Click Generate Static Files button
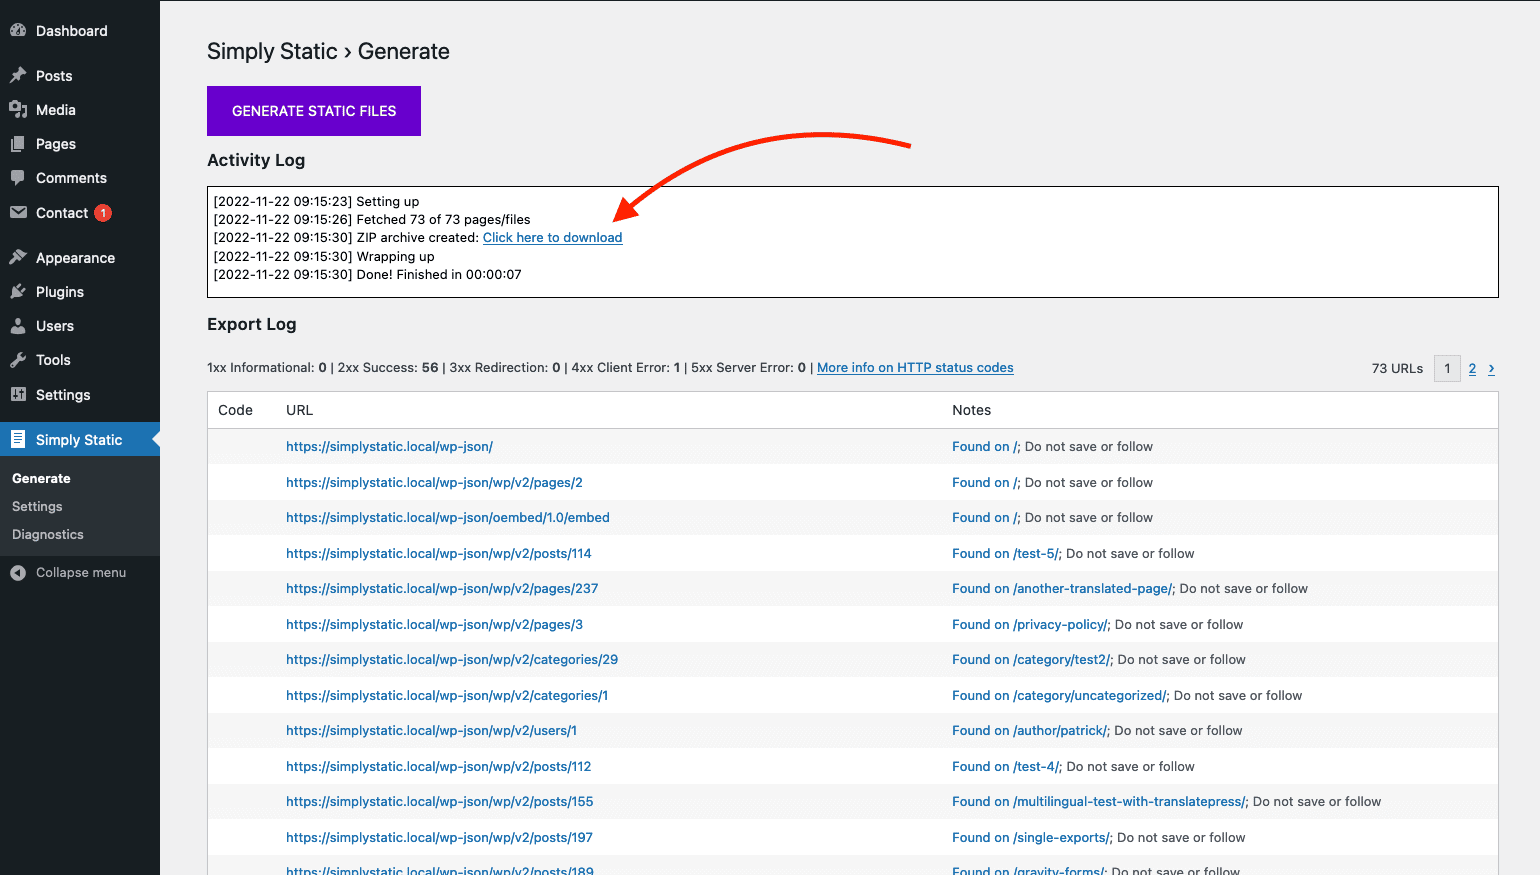 [314, 111]
